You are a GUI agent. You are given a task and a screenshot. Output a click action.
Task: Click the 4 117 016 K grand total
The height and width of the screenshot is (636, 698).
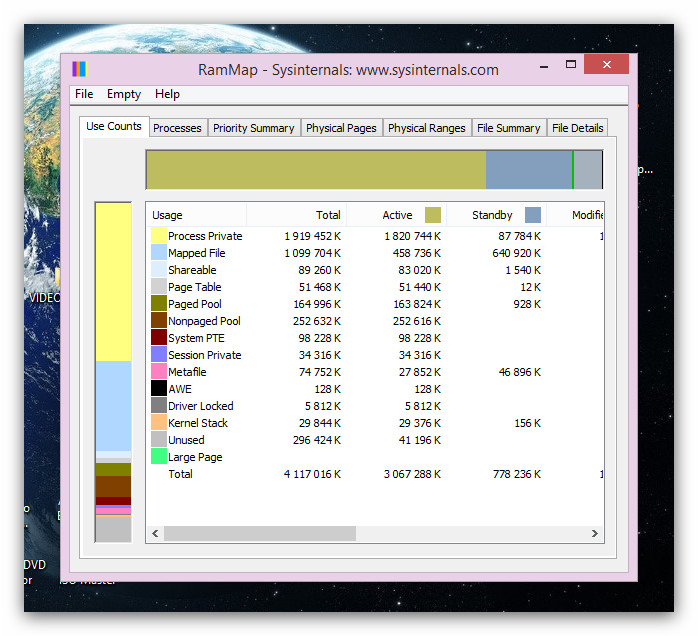coord(312,474)
